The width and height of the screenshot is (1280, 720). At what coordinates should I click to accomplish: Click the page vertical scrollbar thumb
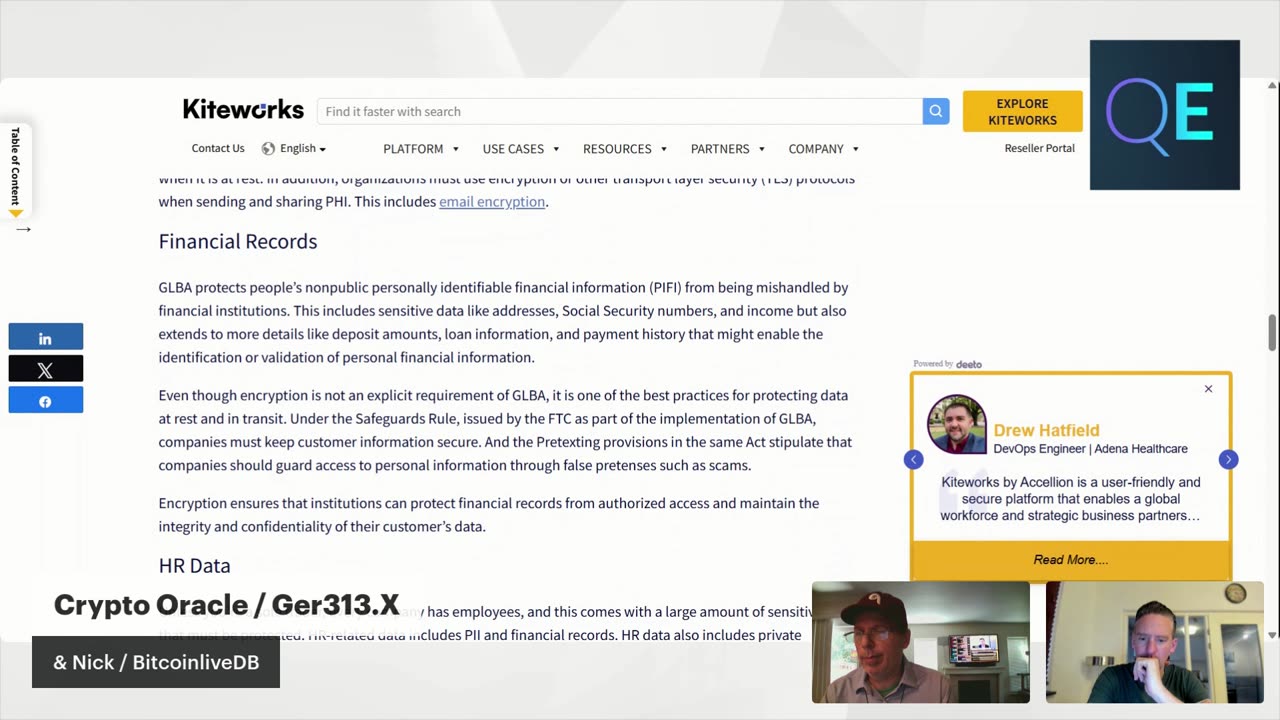[1272, 332]
